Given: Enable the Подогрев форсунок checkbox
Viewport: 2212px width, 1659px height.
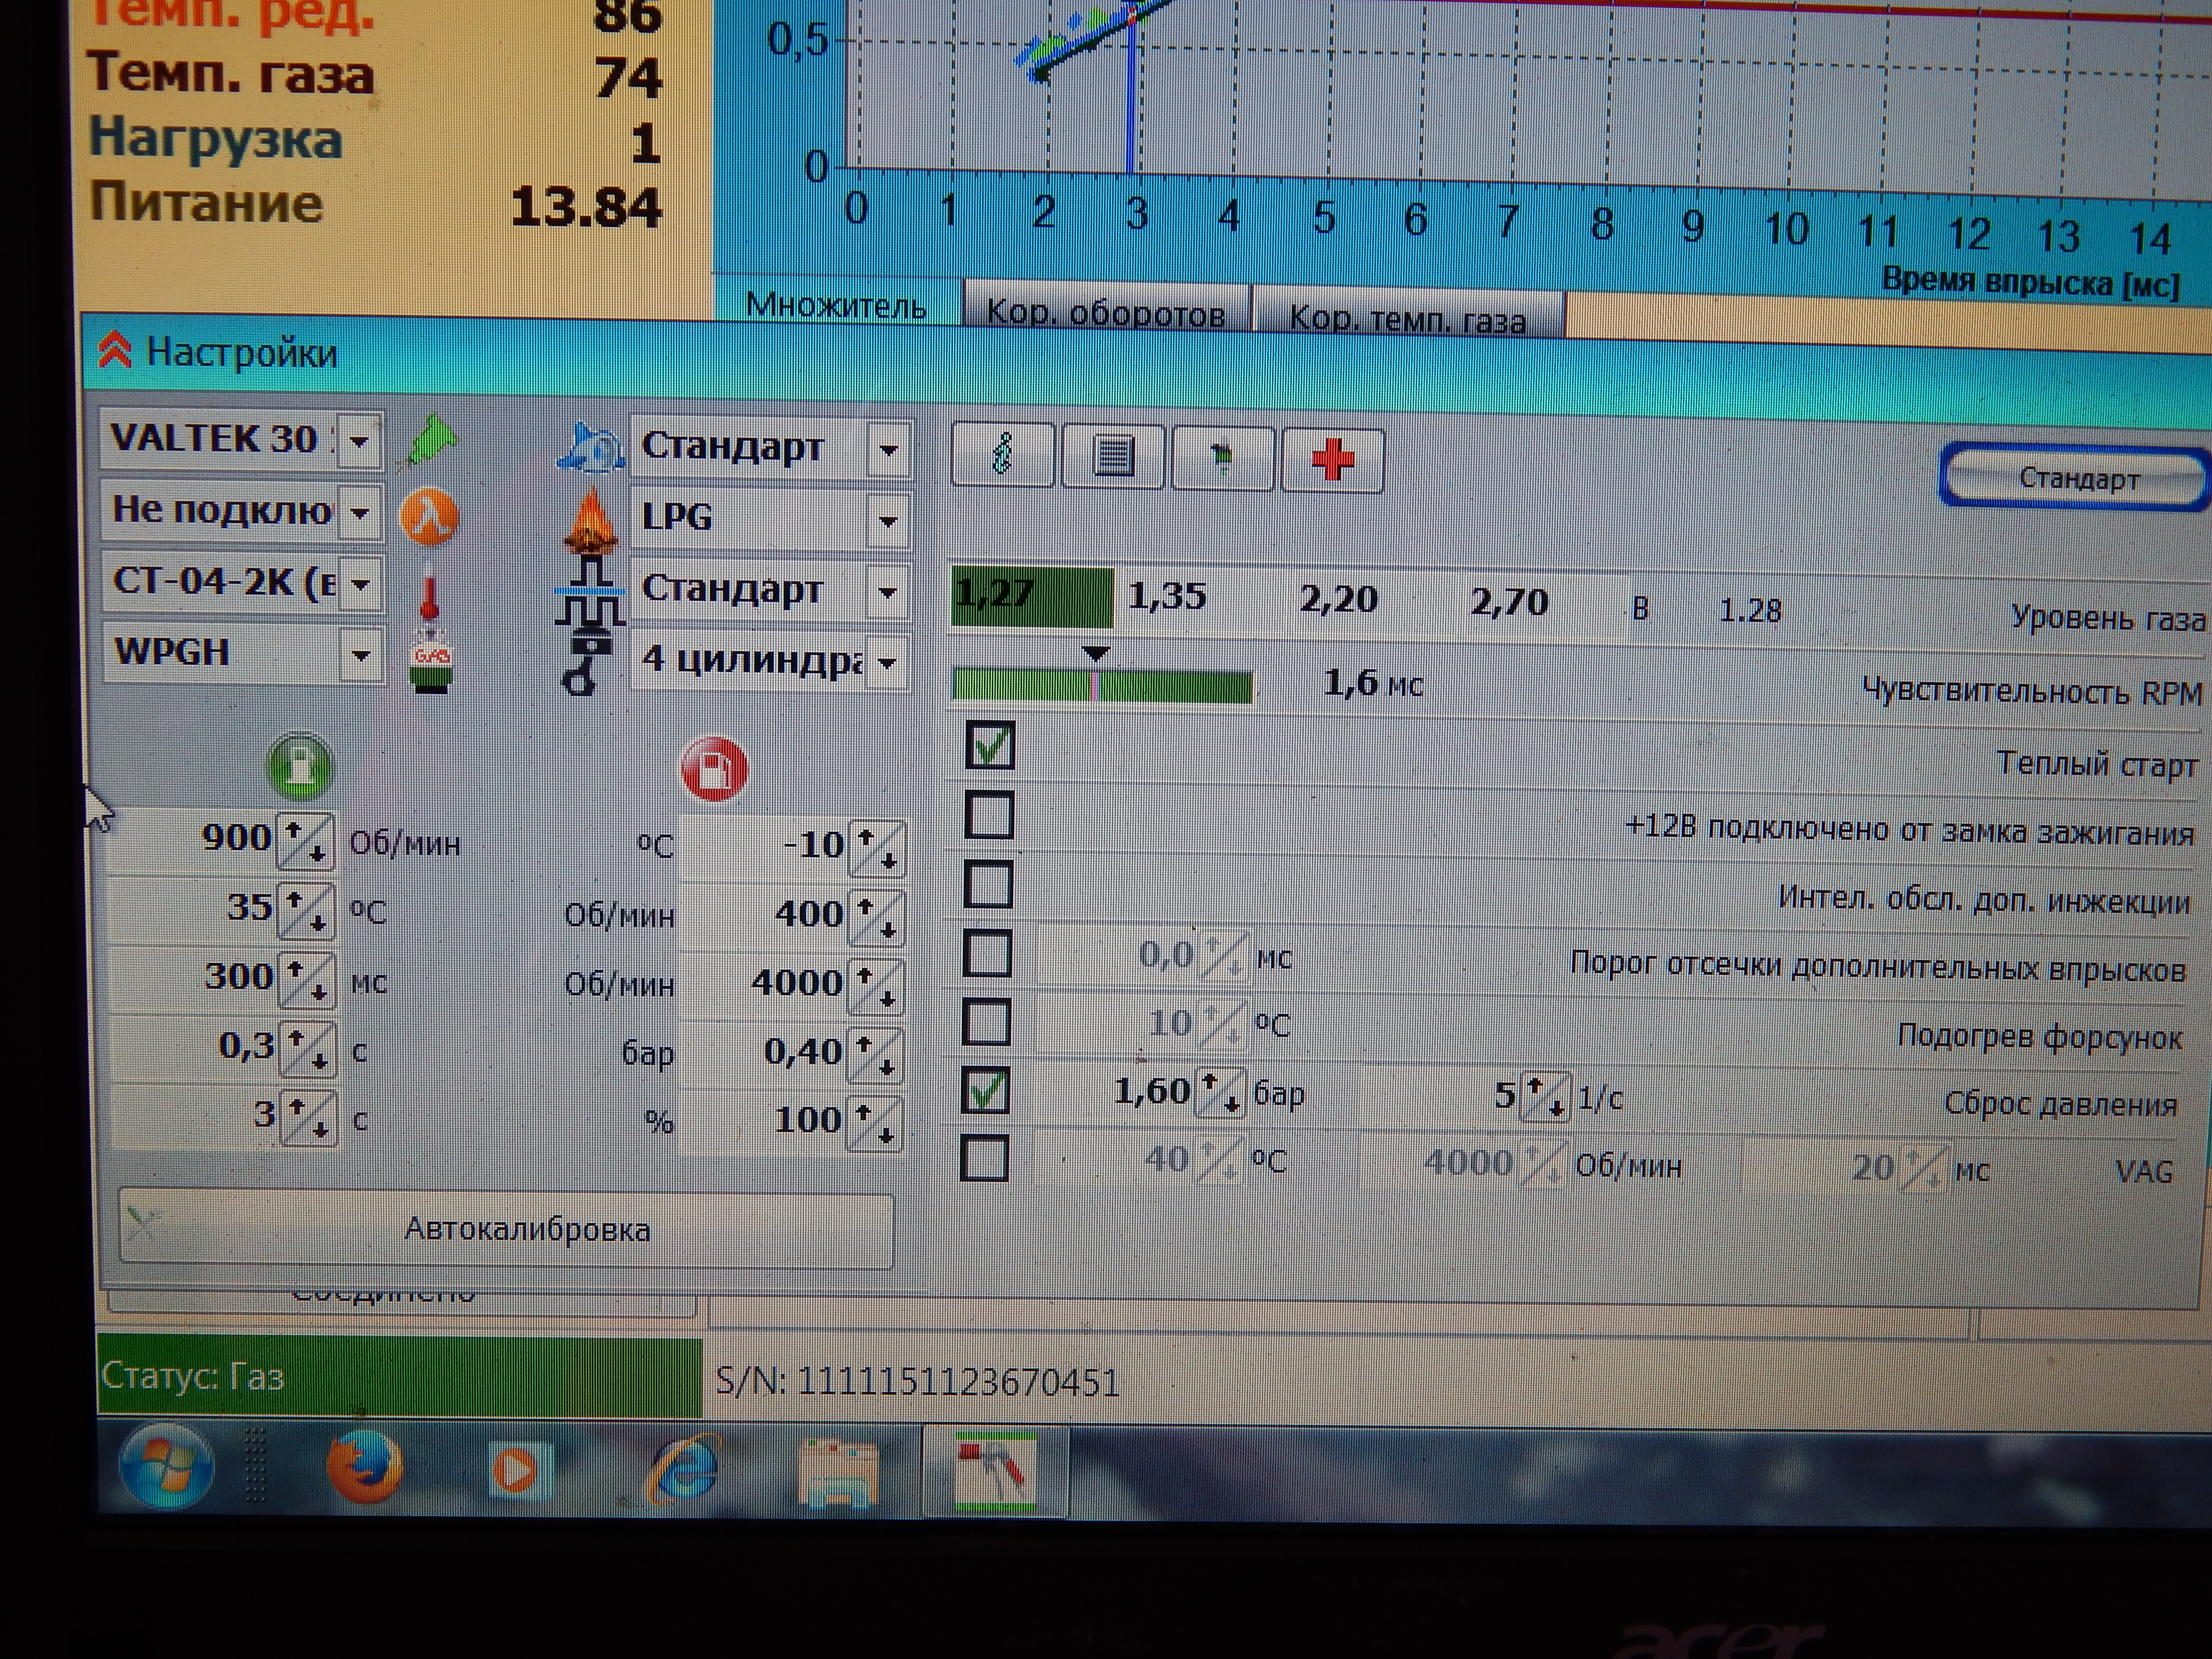Looking at the screenshot, I should (x=986, y=1023).
